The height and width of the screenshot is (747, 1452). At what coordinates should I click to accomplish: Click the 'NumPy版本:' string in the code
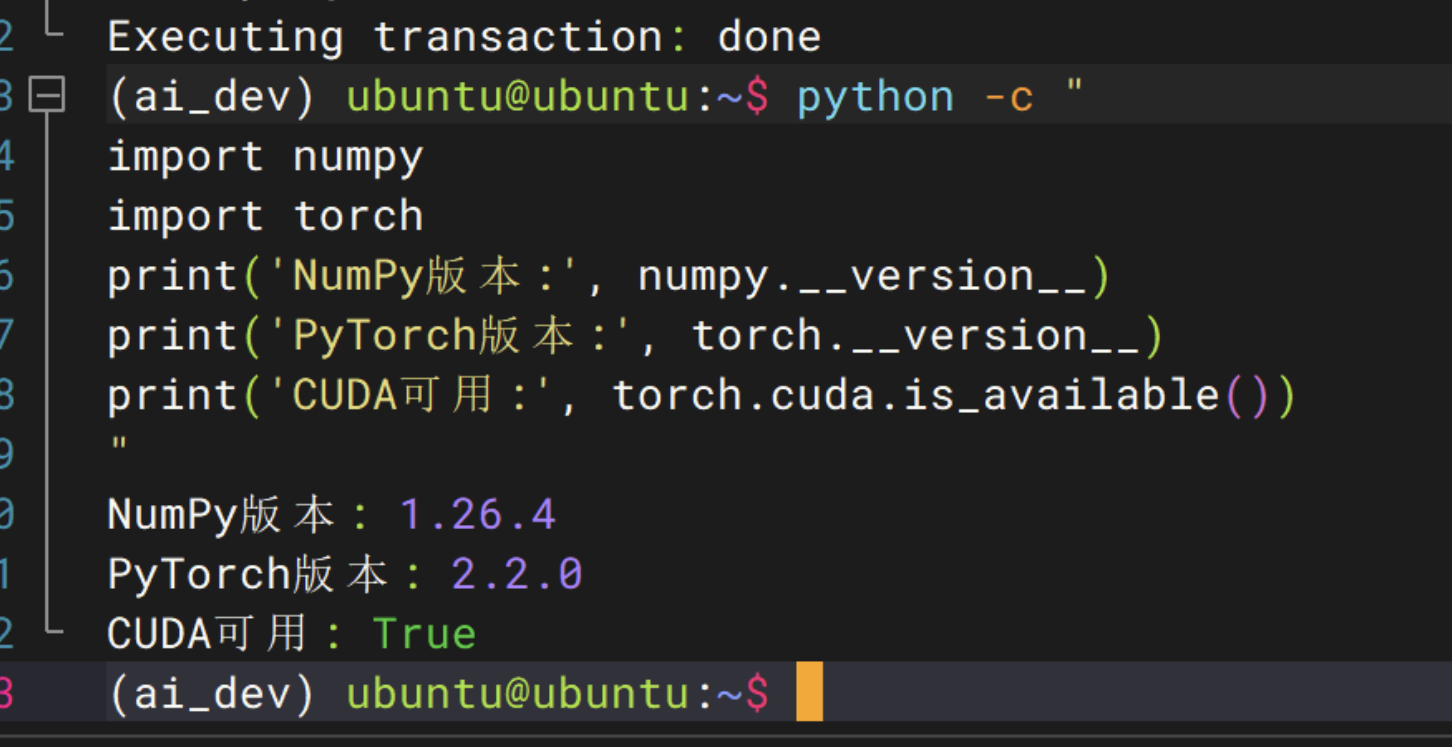click(x=415, y=276)
